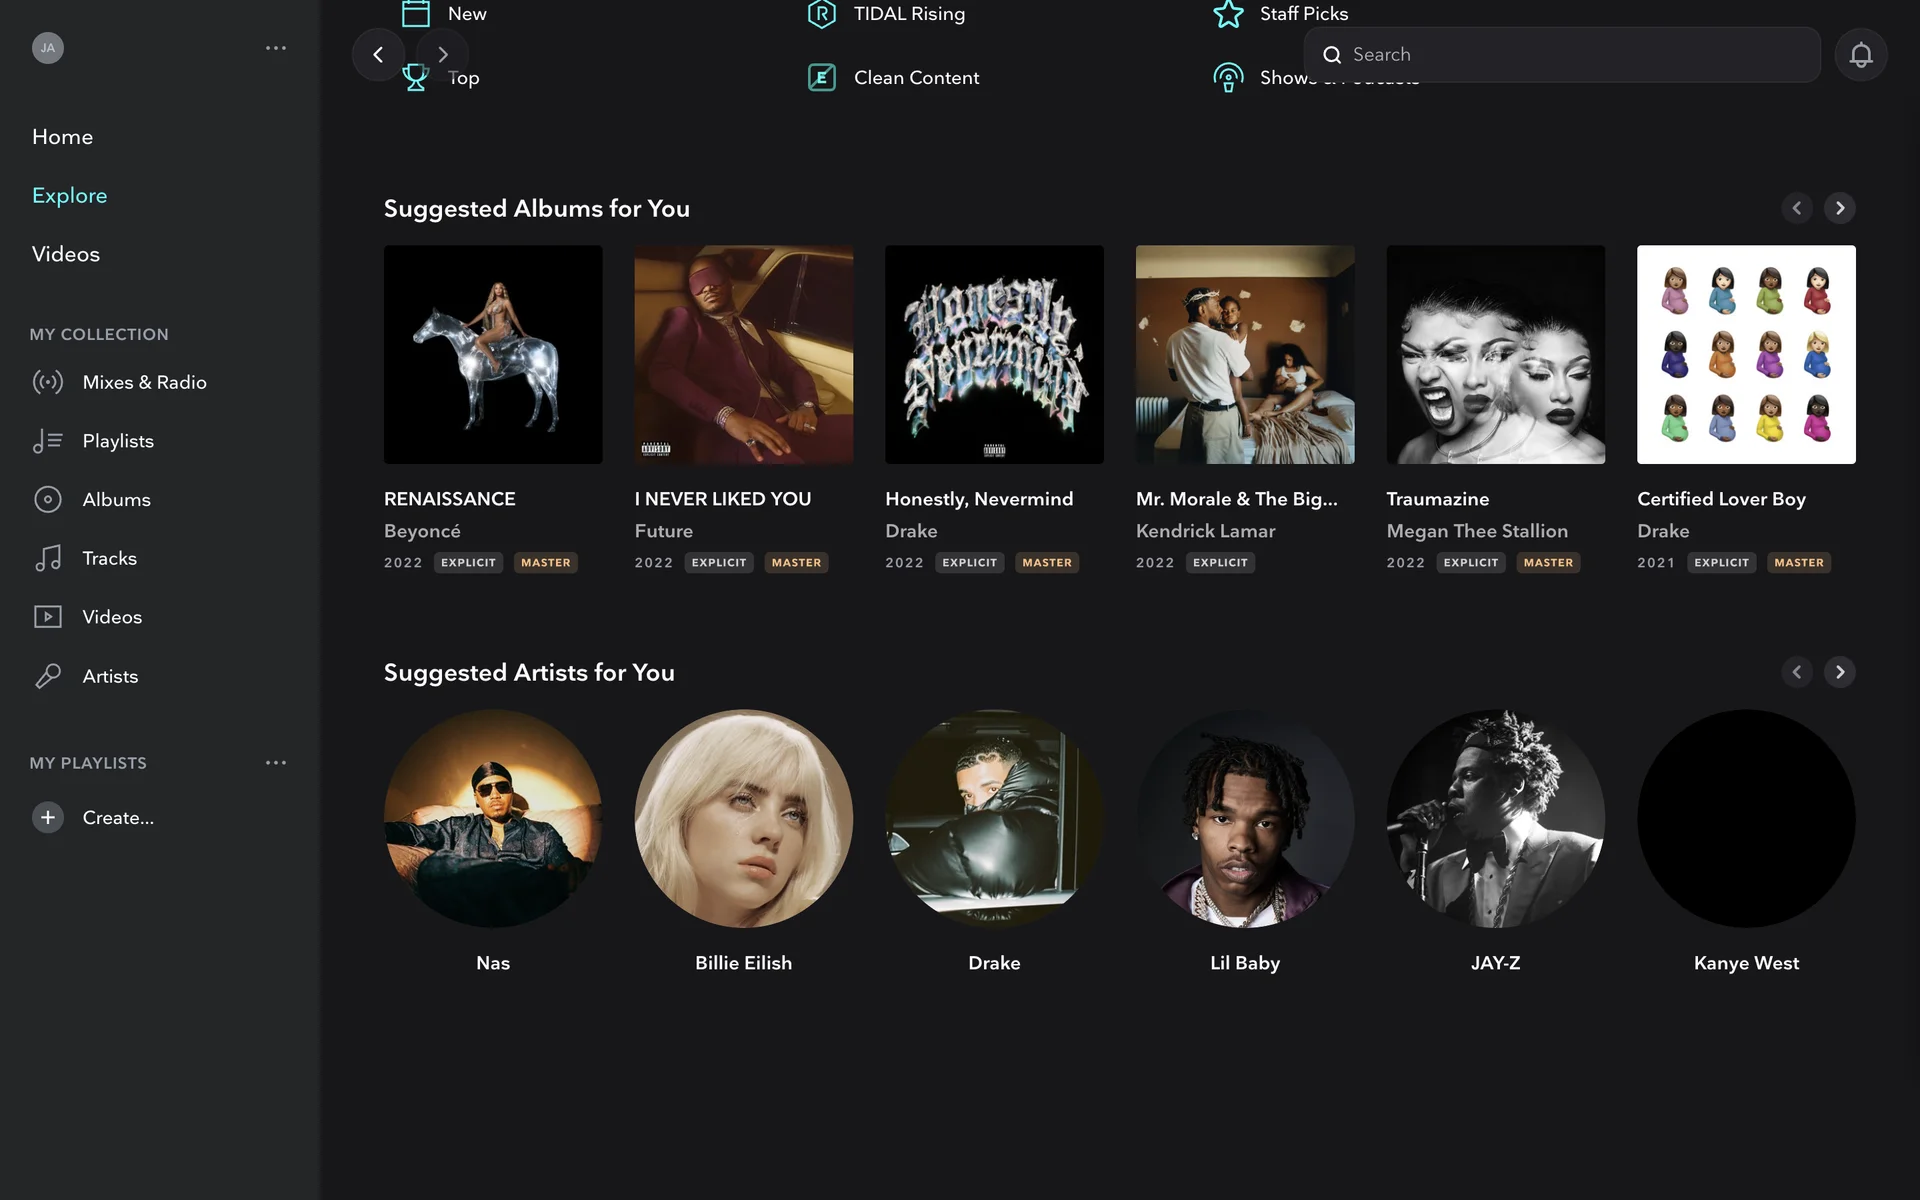Go to the Home section
The height and width of the screenshot is (1200, 1920).
point(62,137)
